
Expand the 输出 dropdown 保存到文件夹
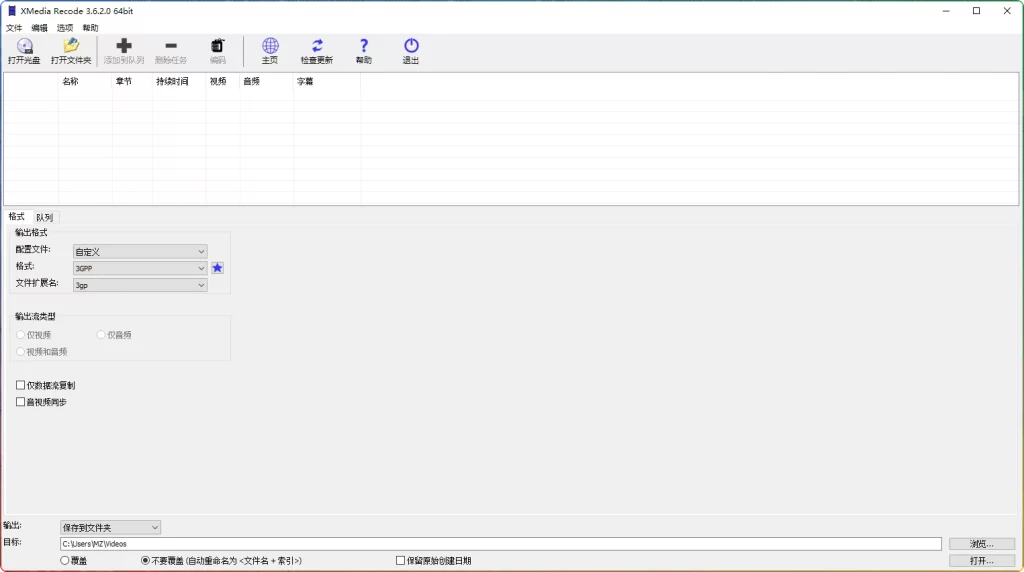pos(110,528)
